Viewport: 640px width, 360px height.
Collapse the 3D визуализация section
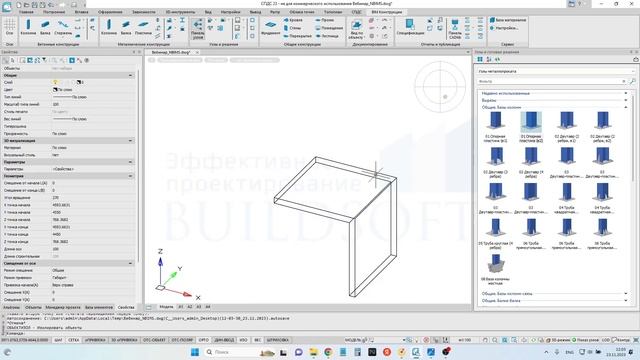tap(131, 141)
